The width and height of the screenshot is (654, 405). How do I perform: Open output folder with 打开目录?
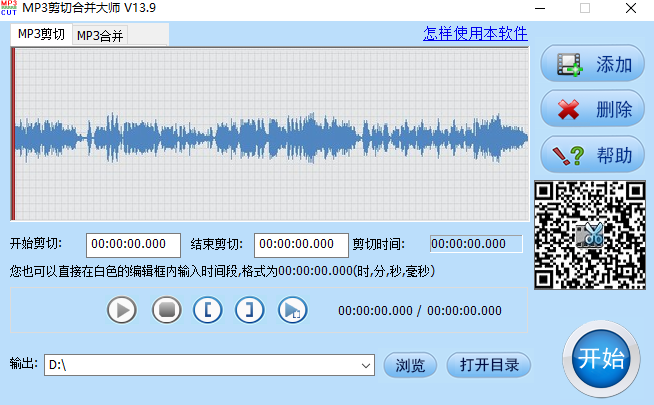tap(489, 365)
